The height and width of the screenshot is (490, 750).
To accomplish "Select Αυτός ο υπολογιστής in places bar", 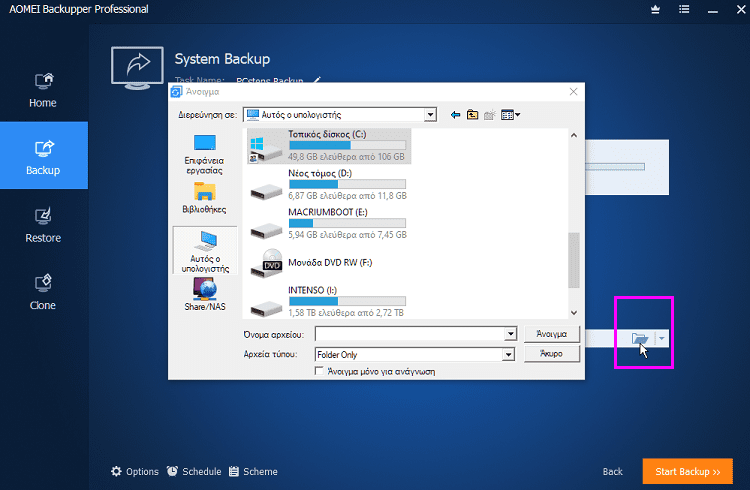I will pos(205,250).
